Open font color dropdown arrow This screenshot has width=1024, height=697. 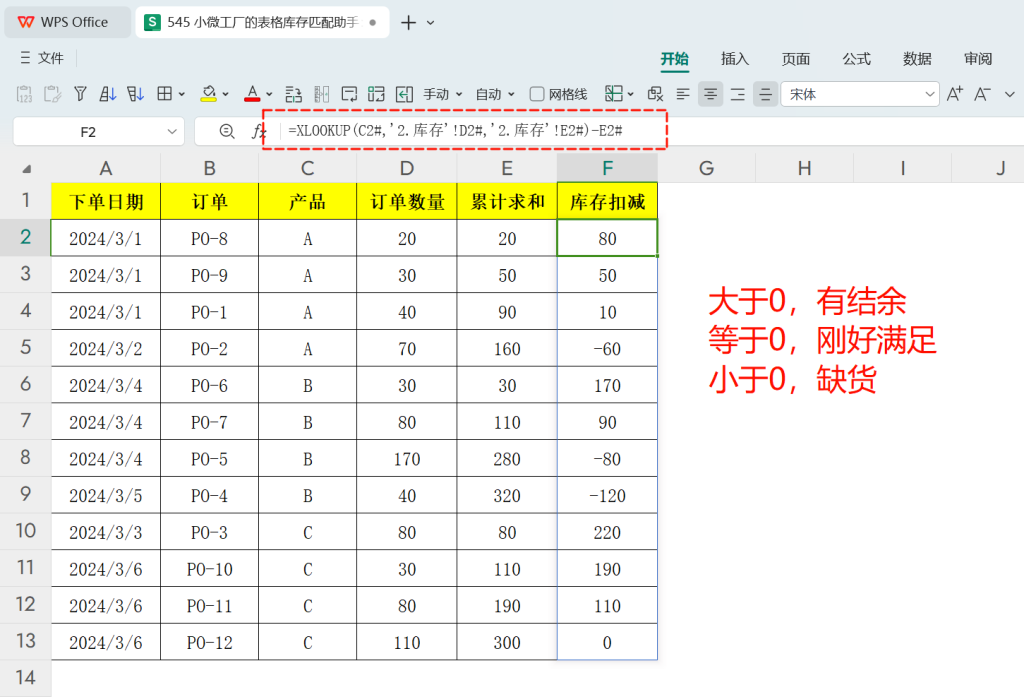click(x=269, y=95)
